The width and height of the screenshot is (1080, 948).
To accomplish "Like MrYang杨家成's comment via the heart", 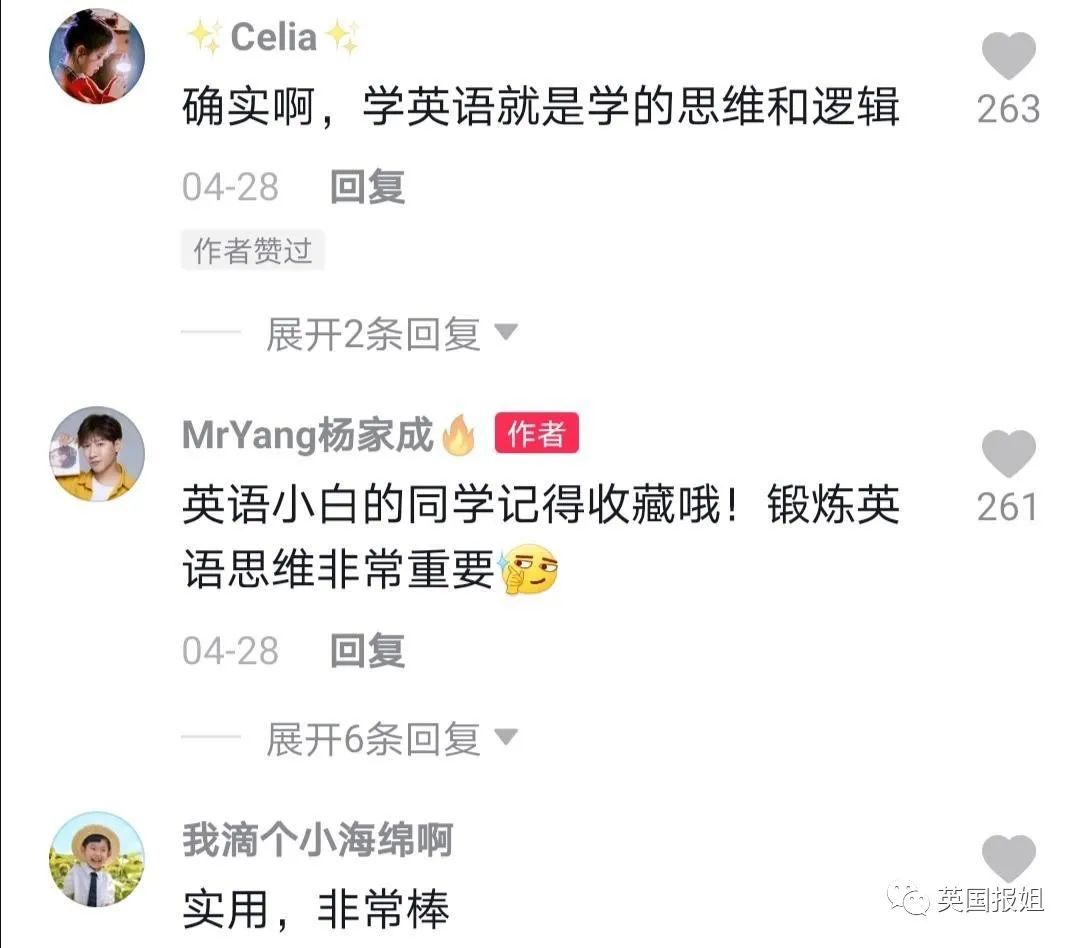I will [1008, 454].
